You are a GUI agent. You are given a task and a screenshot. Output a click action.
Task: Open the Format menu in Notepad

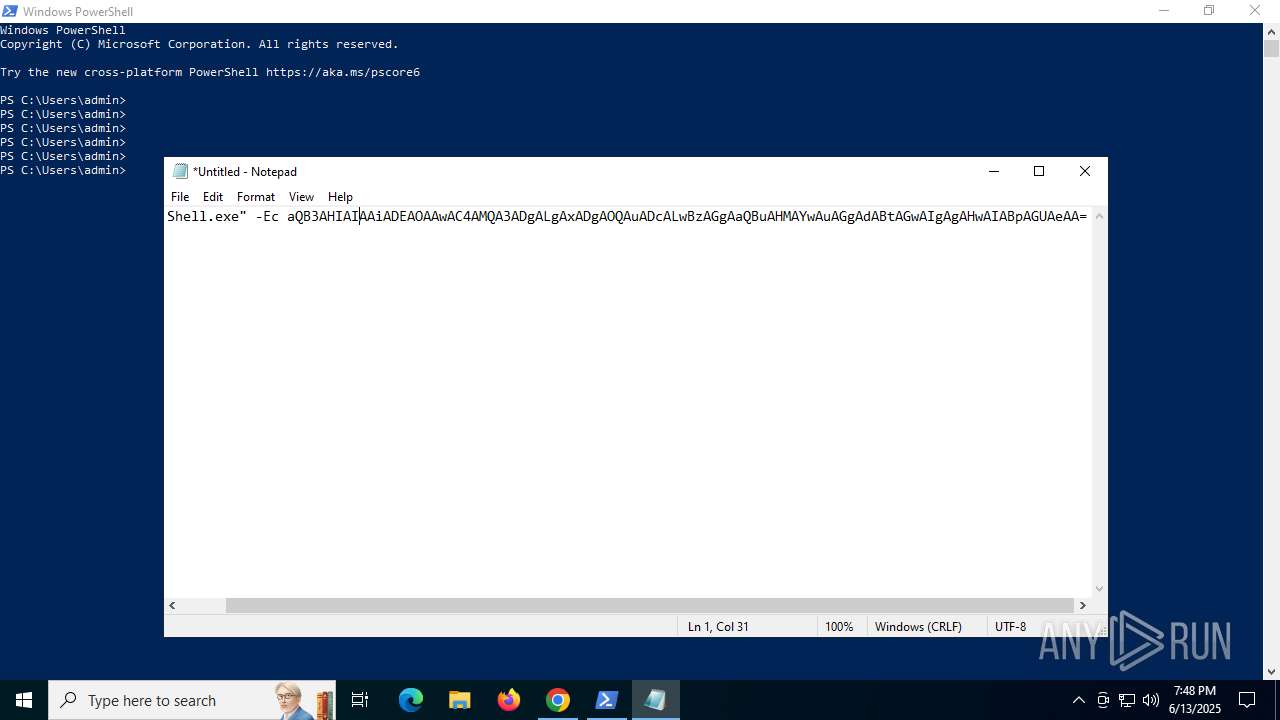pos(256,197)
